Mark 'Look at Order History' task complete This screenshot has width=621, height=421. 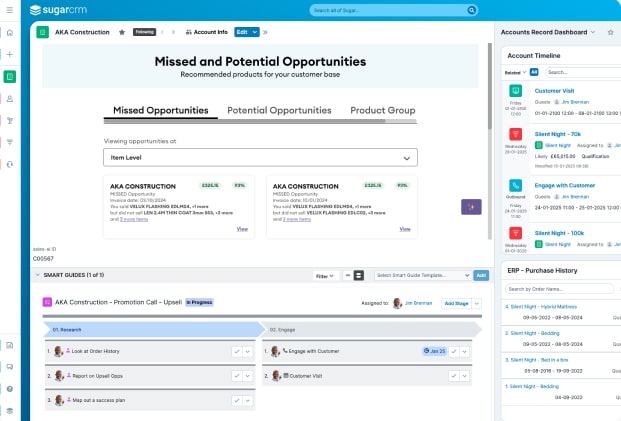(236, 351)
